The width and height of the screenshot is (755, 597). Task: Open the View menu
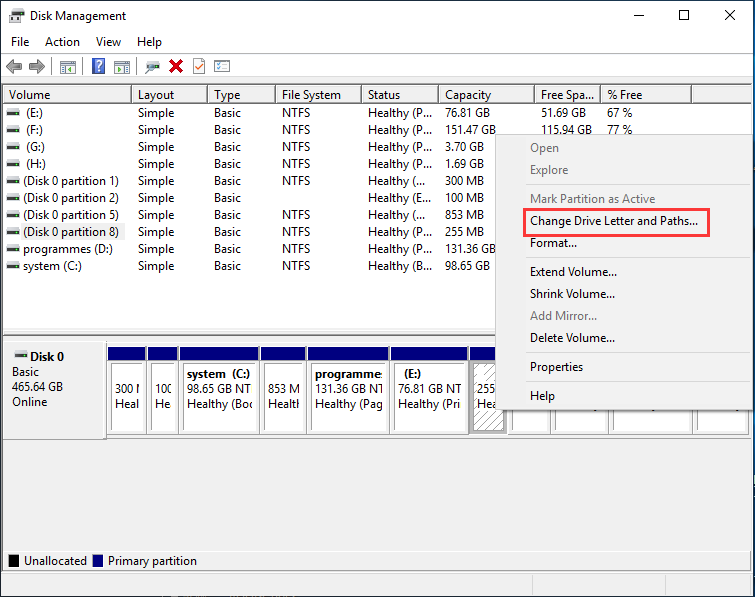[108, 42]
